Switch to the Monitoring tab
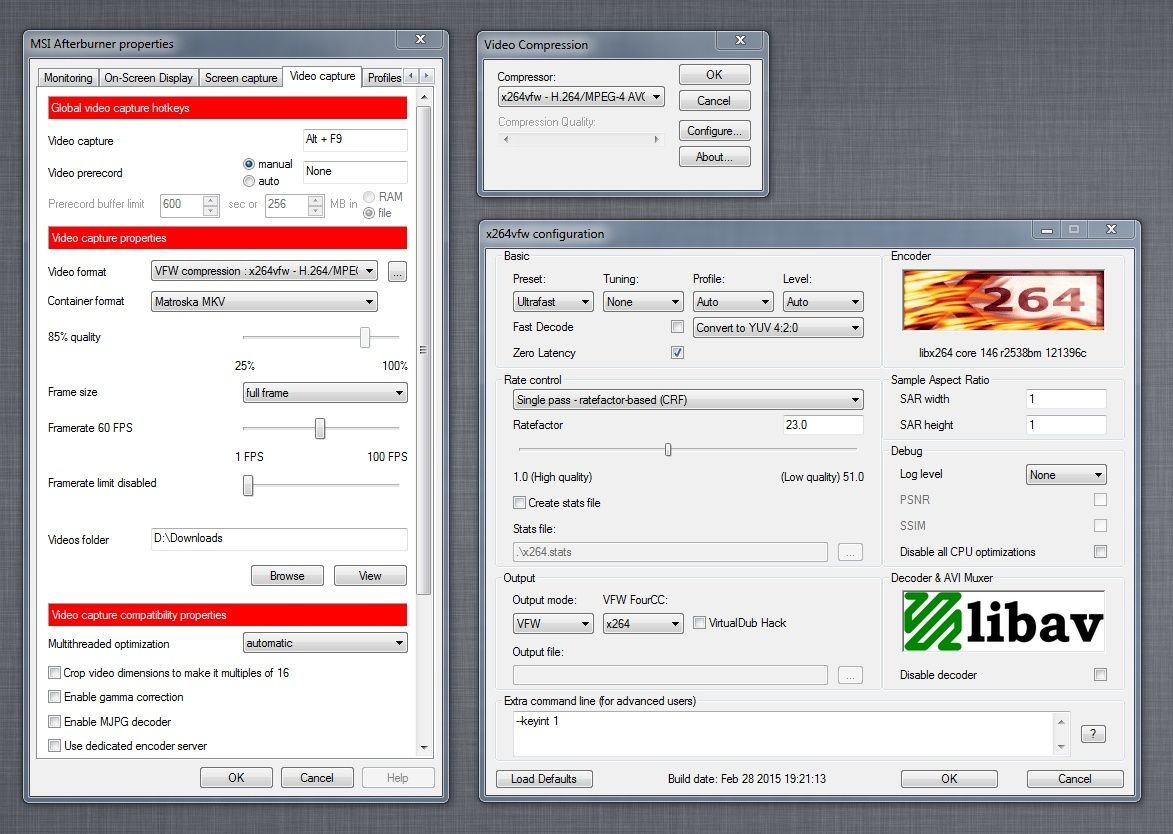This screenshot has width=1173, height=834. 68,78
